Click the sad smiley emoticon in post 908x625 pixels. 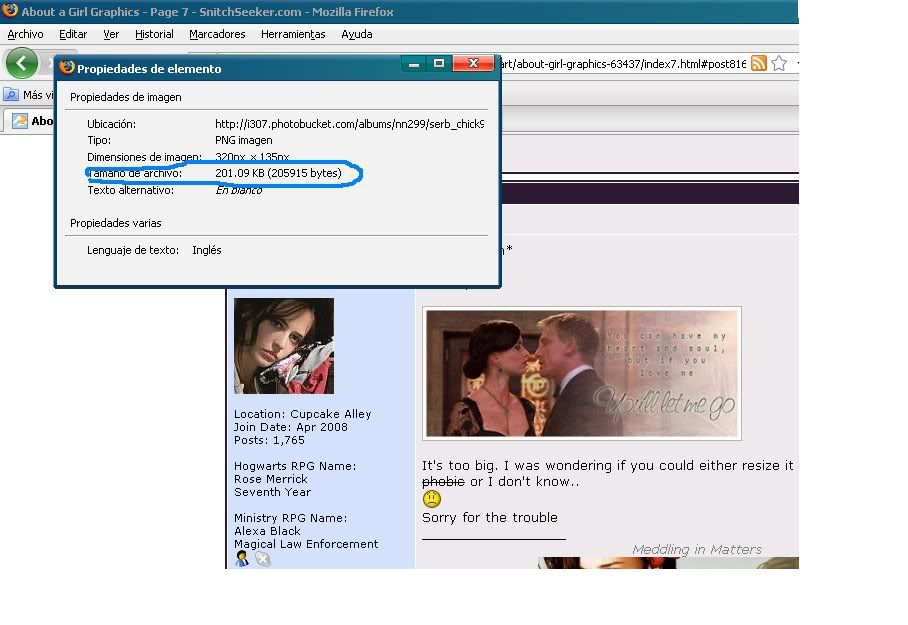point(431,498)
